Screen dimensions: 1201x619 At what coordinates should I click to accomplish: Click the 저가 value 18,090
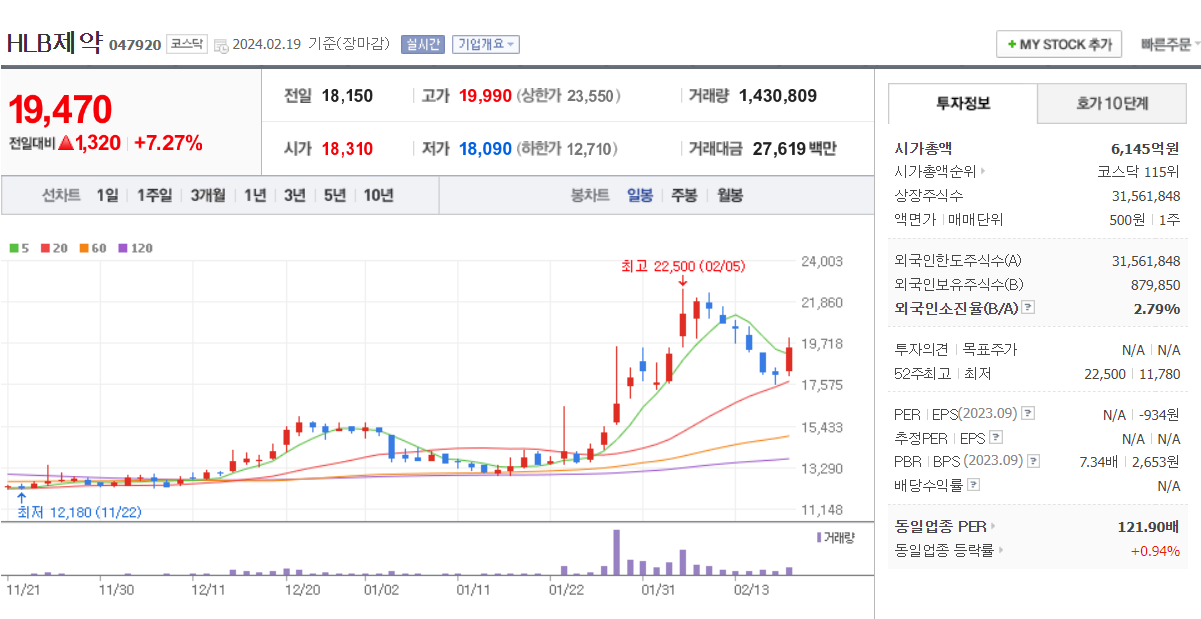tap(486, 149)
